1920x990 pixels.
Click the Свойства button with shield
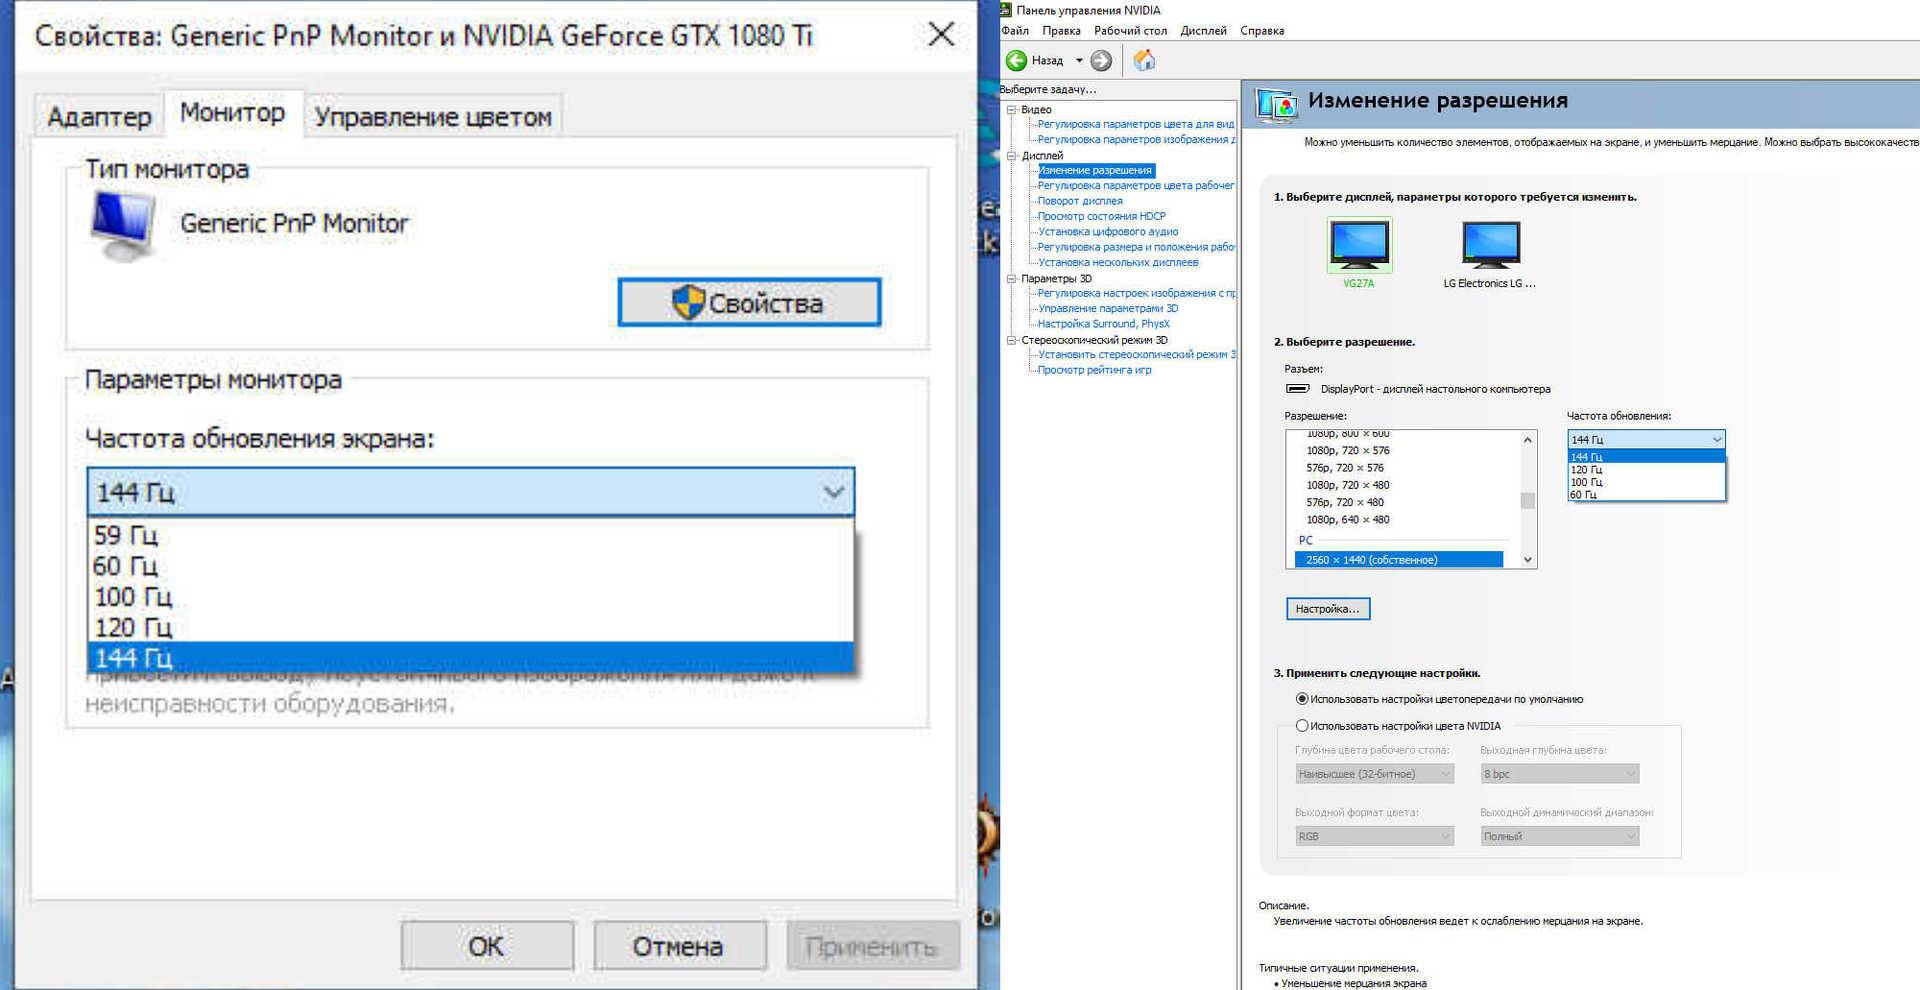coord(749,302)
